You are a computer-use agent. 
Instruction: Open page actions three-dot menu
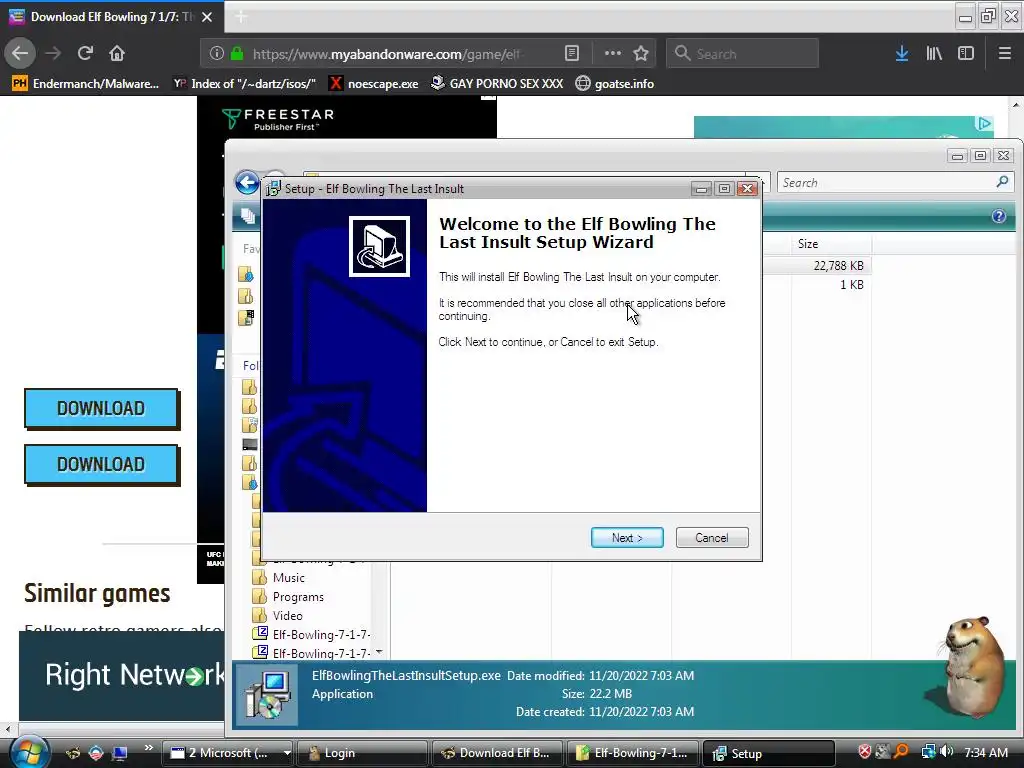pos(613,54)
